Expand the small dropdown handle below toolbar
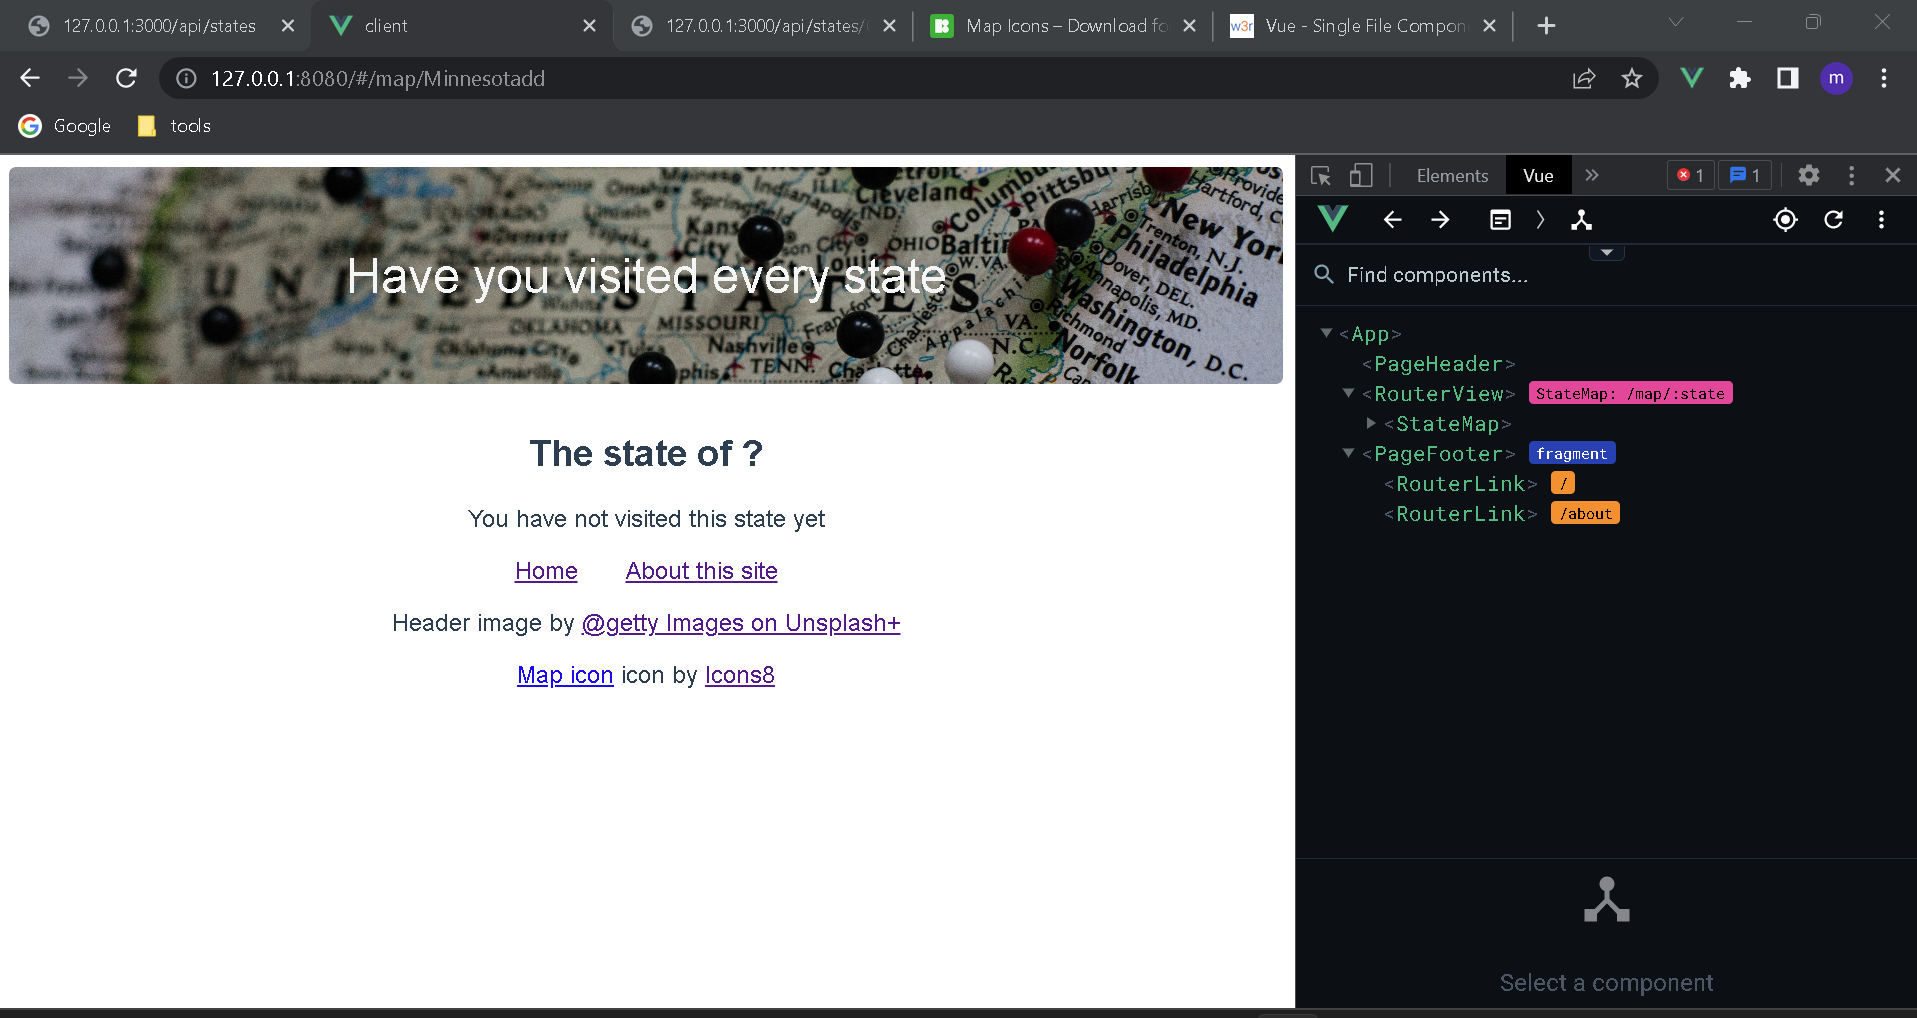1917x1018 pixels. (x=1607, y=253)
